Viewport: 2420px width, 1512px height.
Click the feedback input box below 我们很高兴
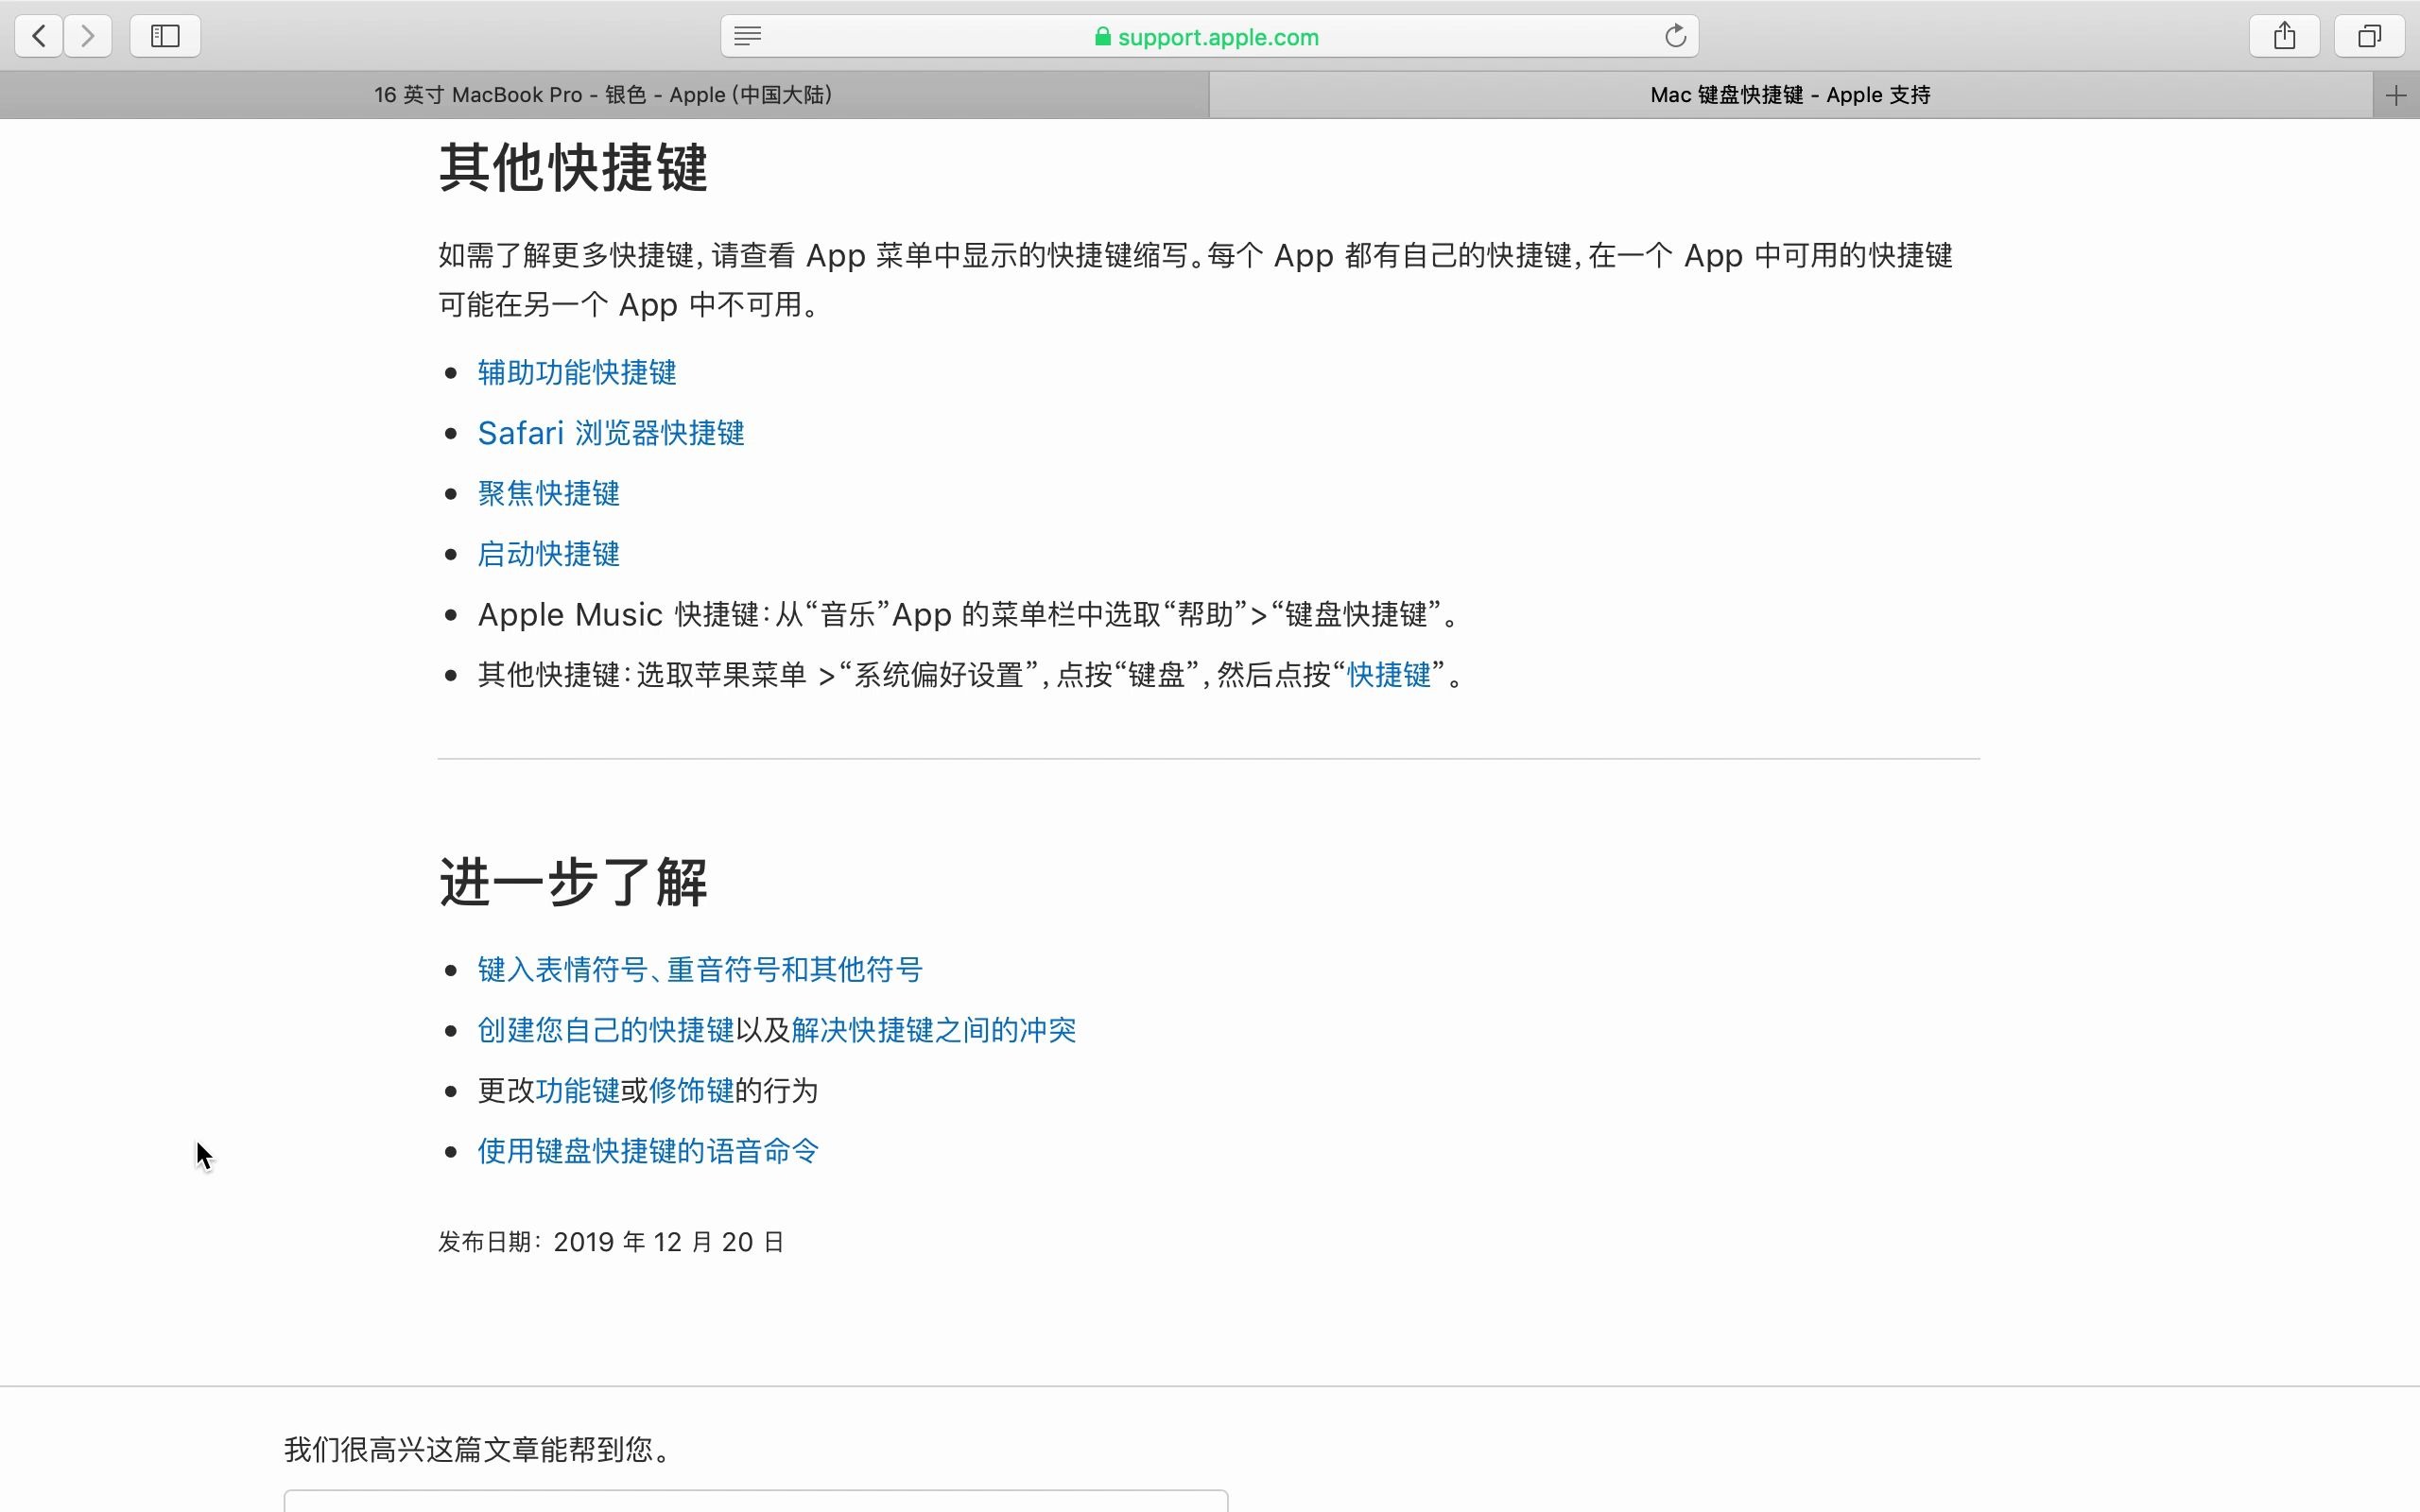756,1500
